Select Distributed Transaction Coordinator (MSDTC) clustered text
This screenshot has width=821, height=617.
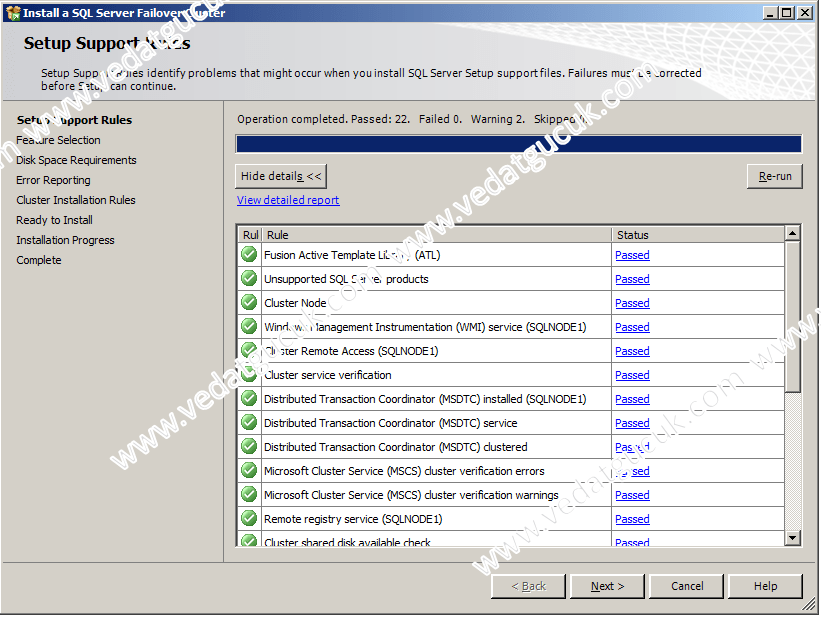point(396,447)
